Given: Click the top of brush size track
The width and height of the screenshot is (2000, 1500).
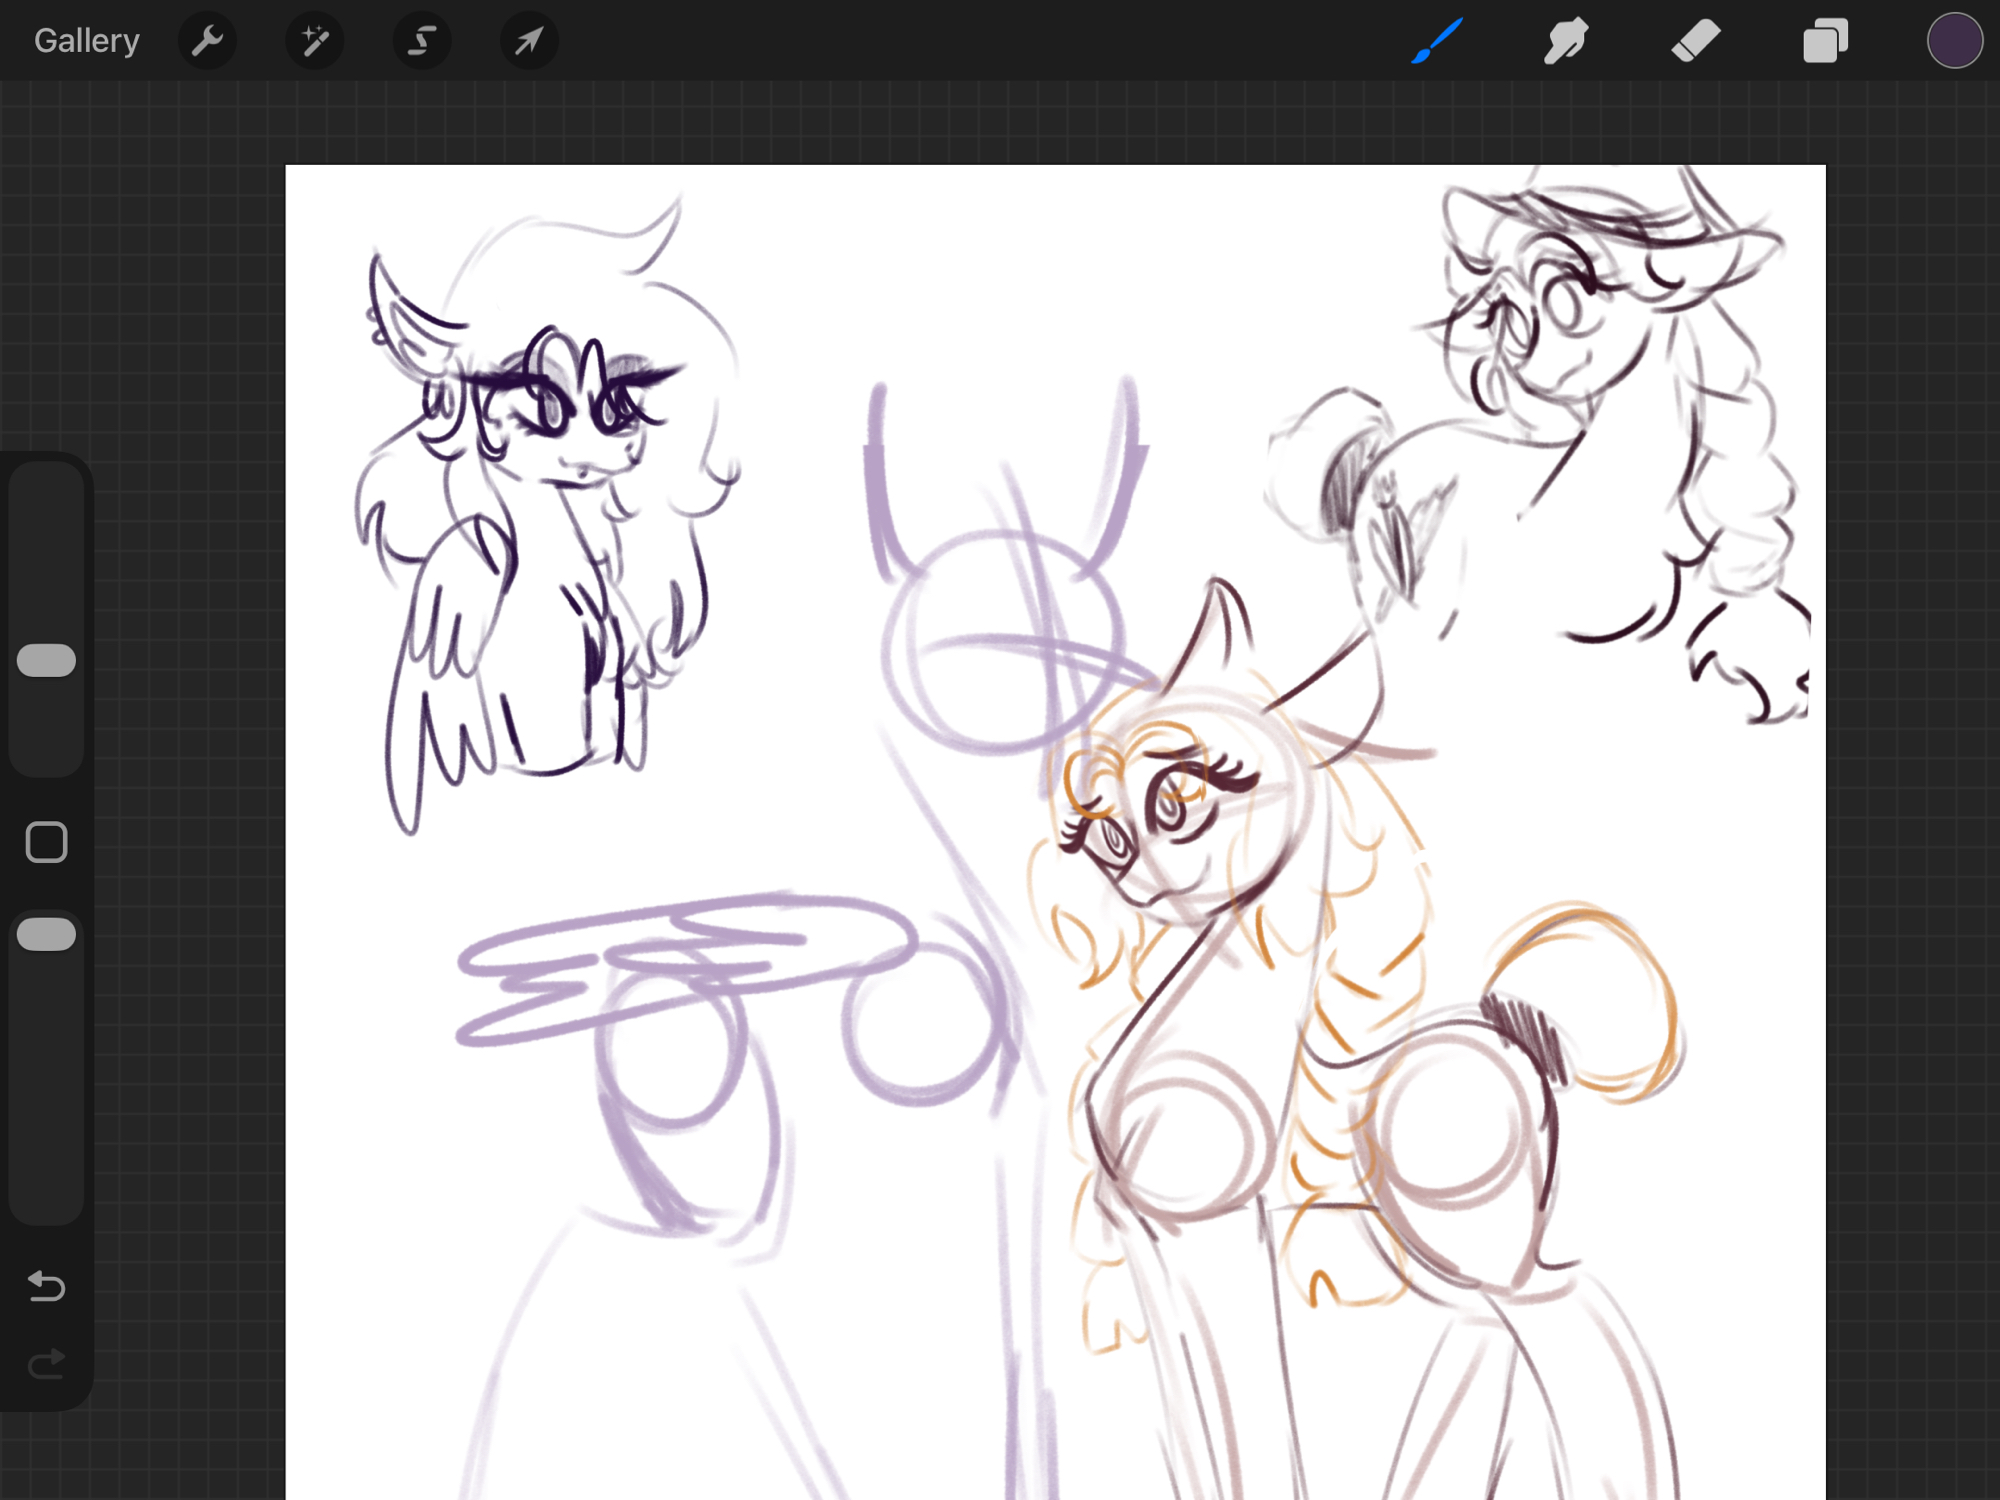Looking at the screenshot, I should tap(47, 490).
